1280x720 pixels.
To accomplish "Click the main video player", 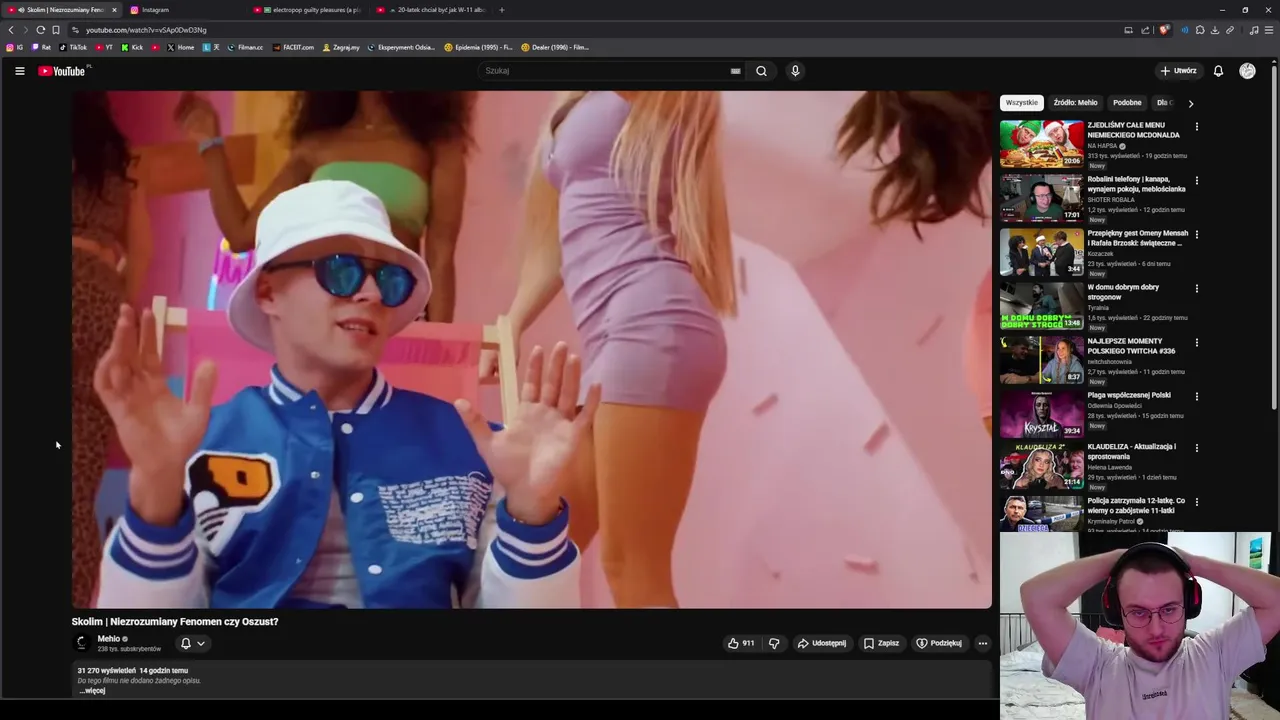I will pyautogui.click(x=531, y=349).
